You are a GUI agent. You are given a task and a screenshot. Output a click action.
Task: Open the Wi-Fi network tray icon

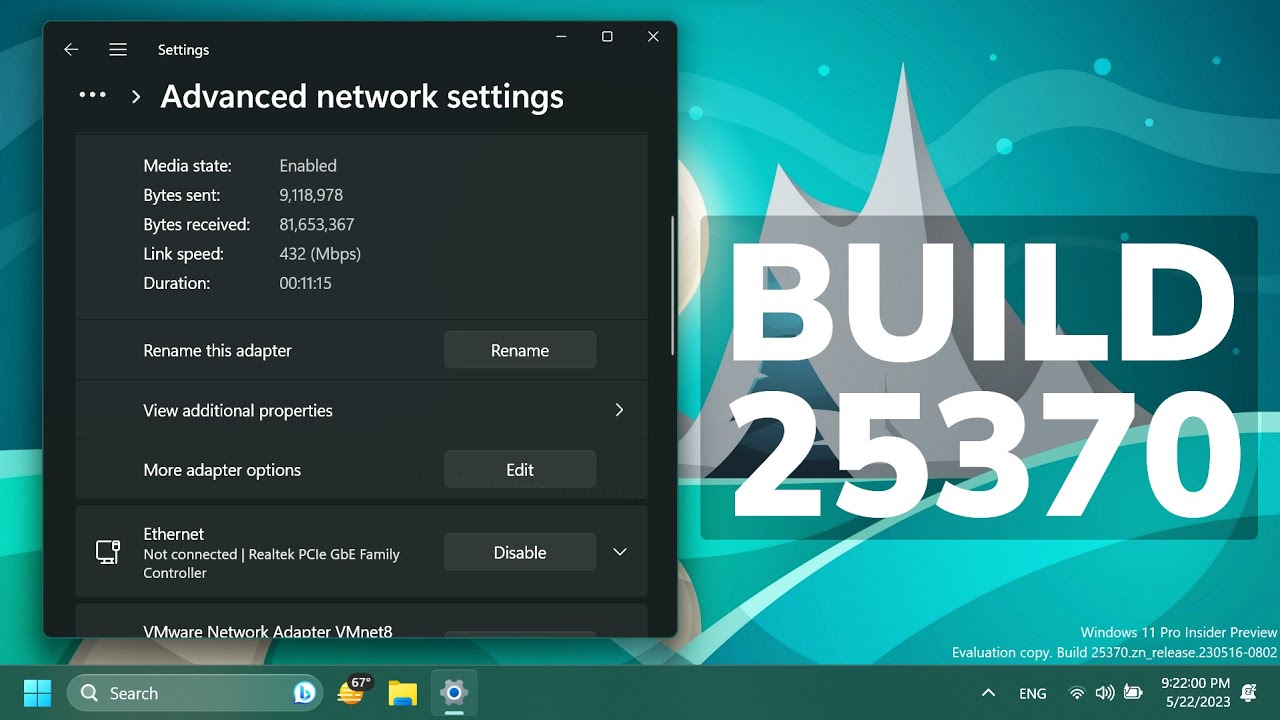tap(1076, 693)
